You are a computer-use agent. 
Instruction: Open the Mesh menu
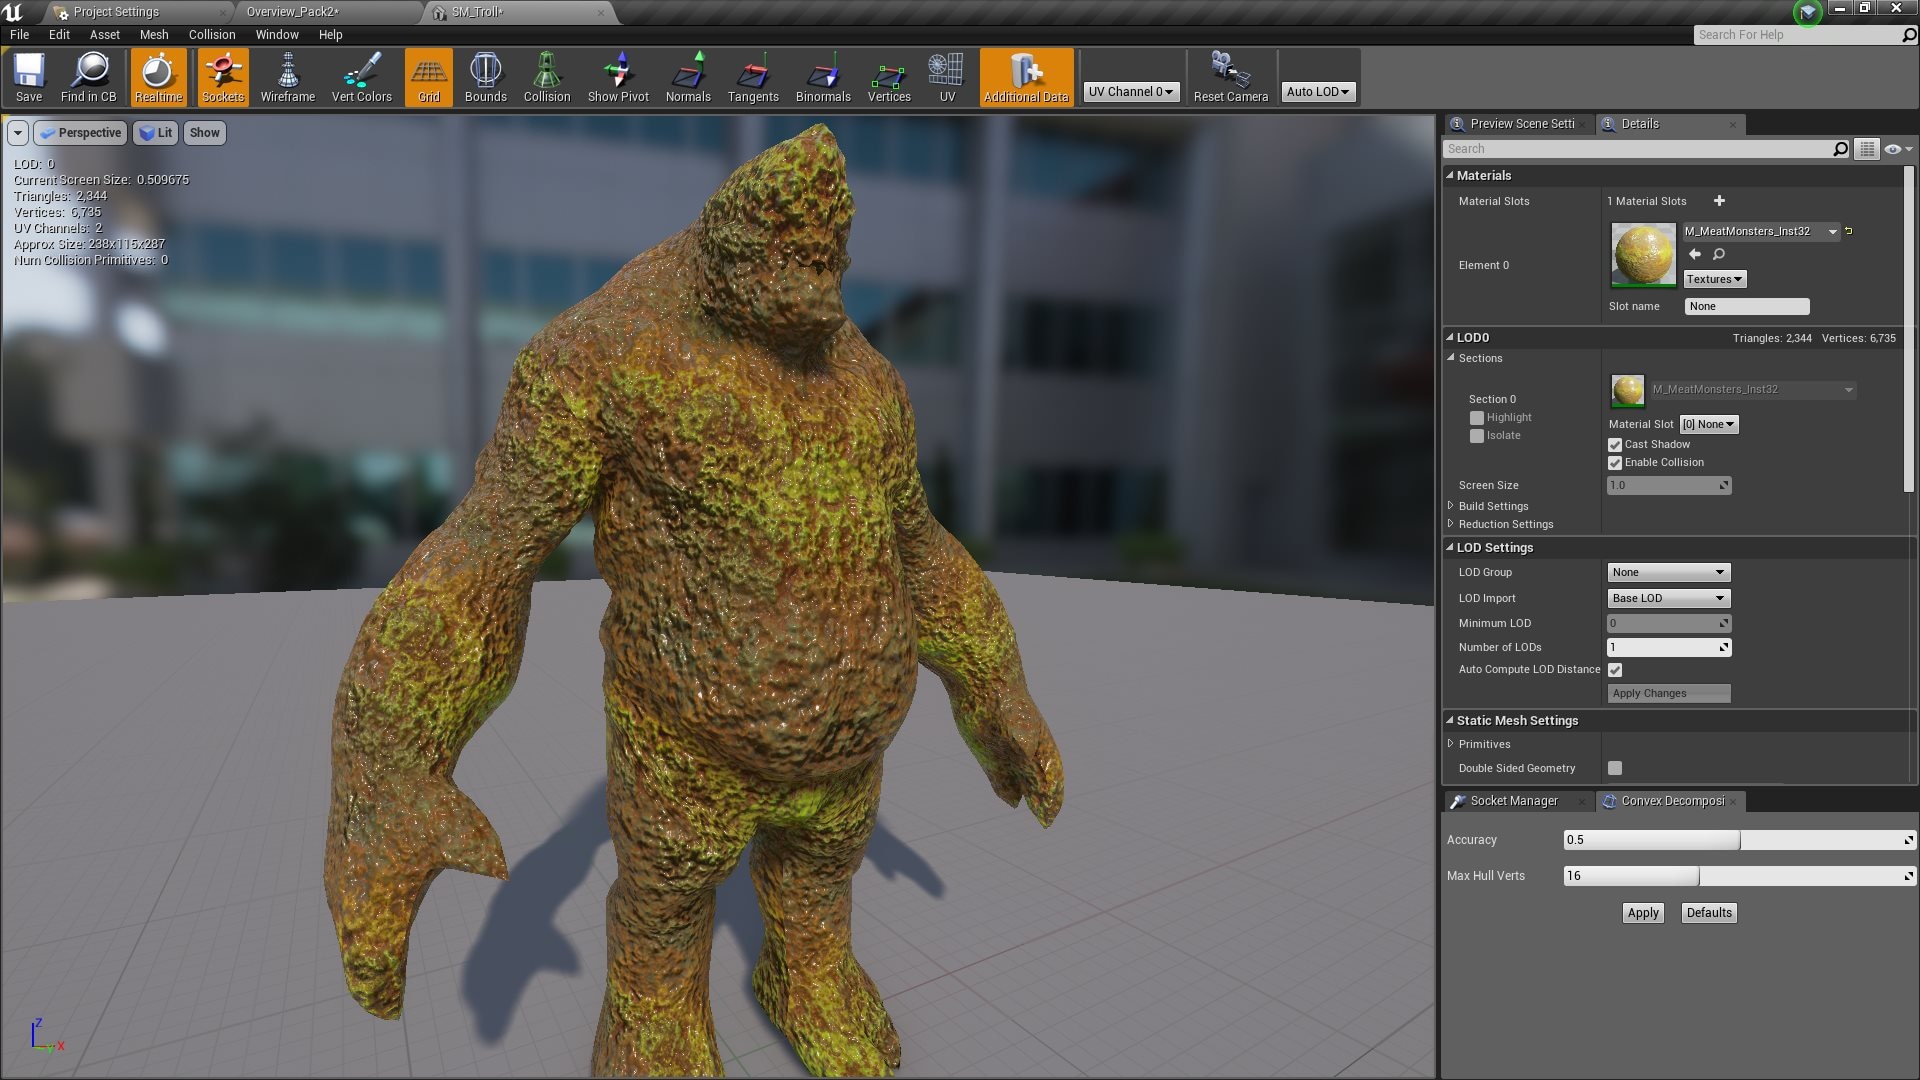pyautogui.click(x=154, y=34)
